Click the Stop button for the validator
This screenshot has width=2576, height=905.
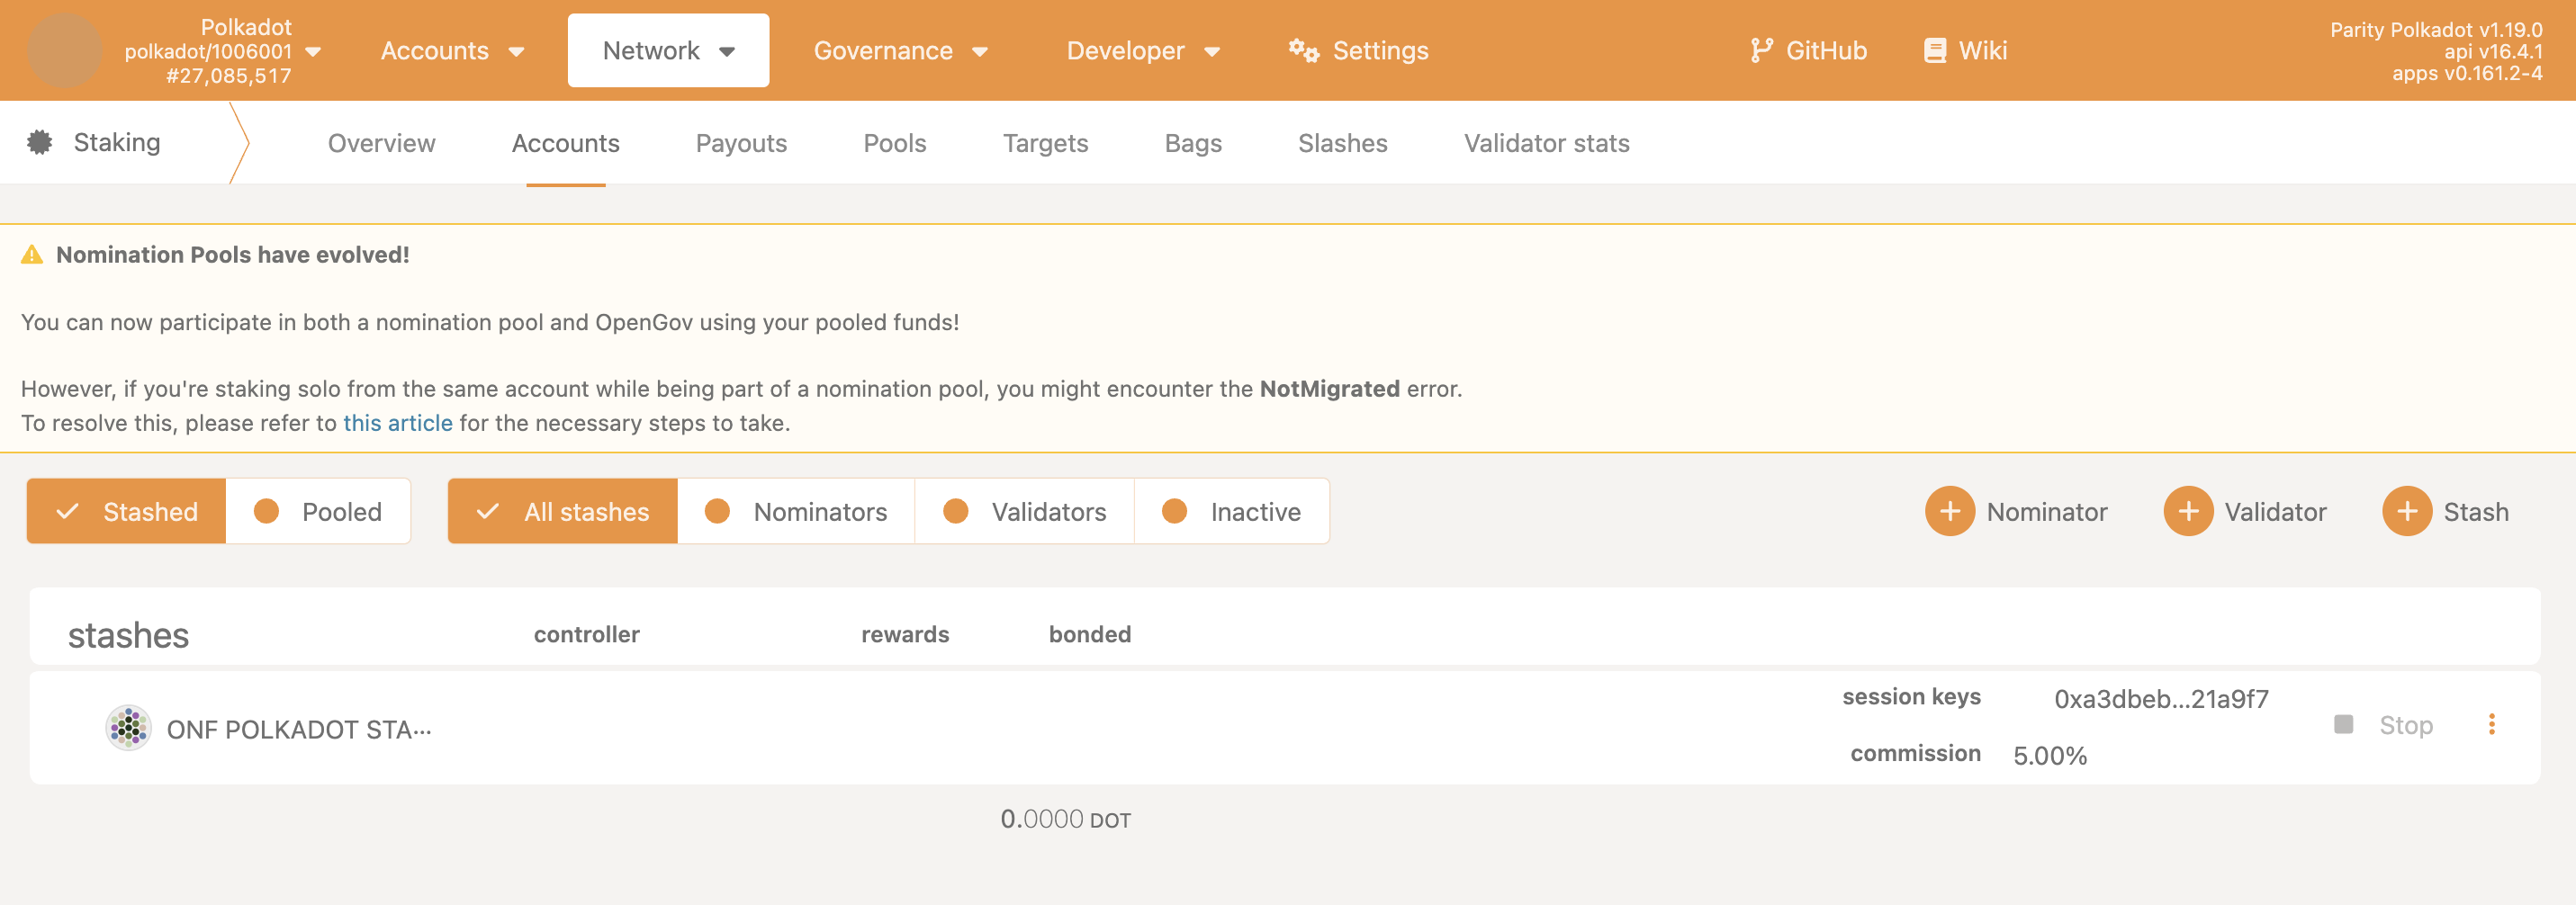point(2405,724)
